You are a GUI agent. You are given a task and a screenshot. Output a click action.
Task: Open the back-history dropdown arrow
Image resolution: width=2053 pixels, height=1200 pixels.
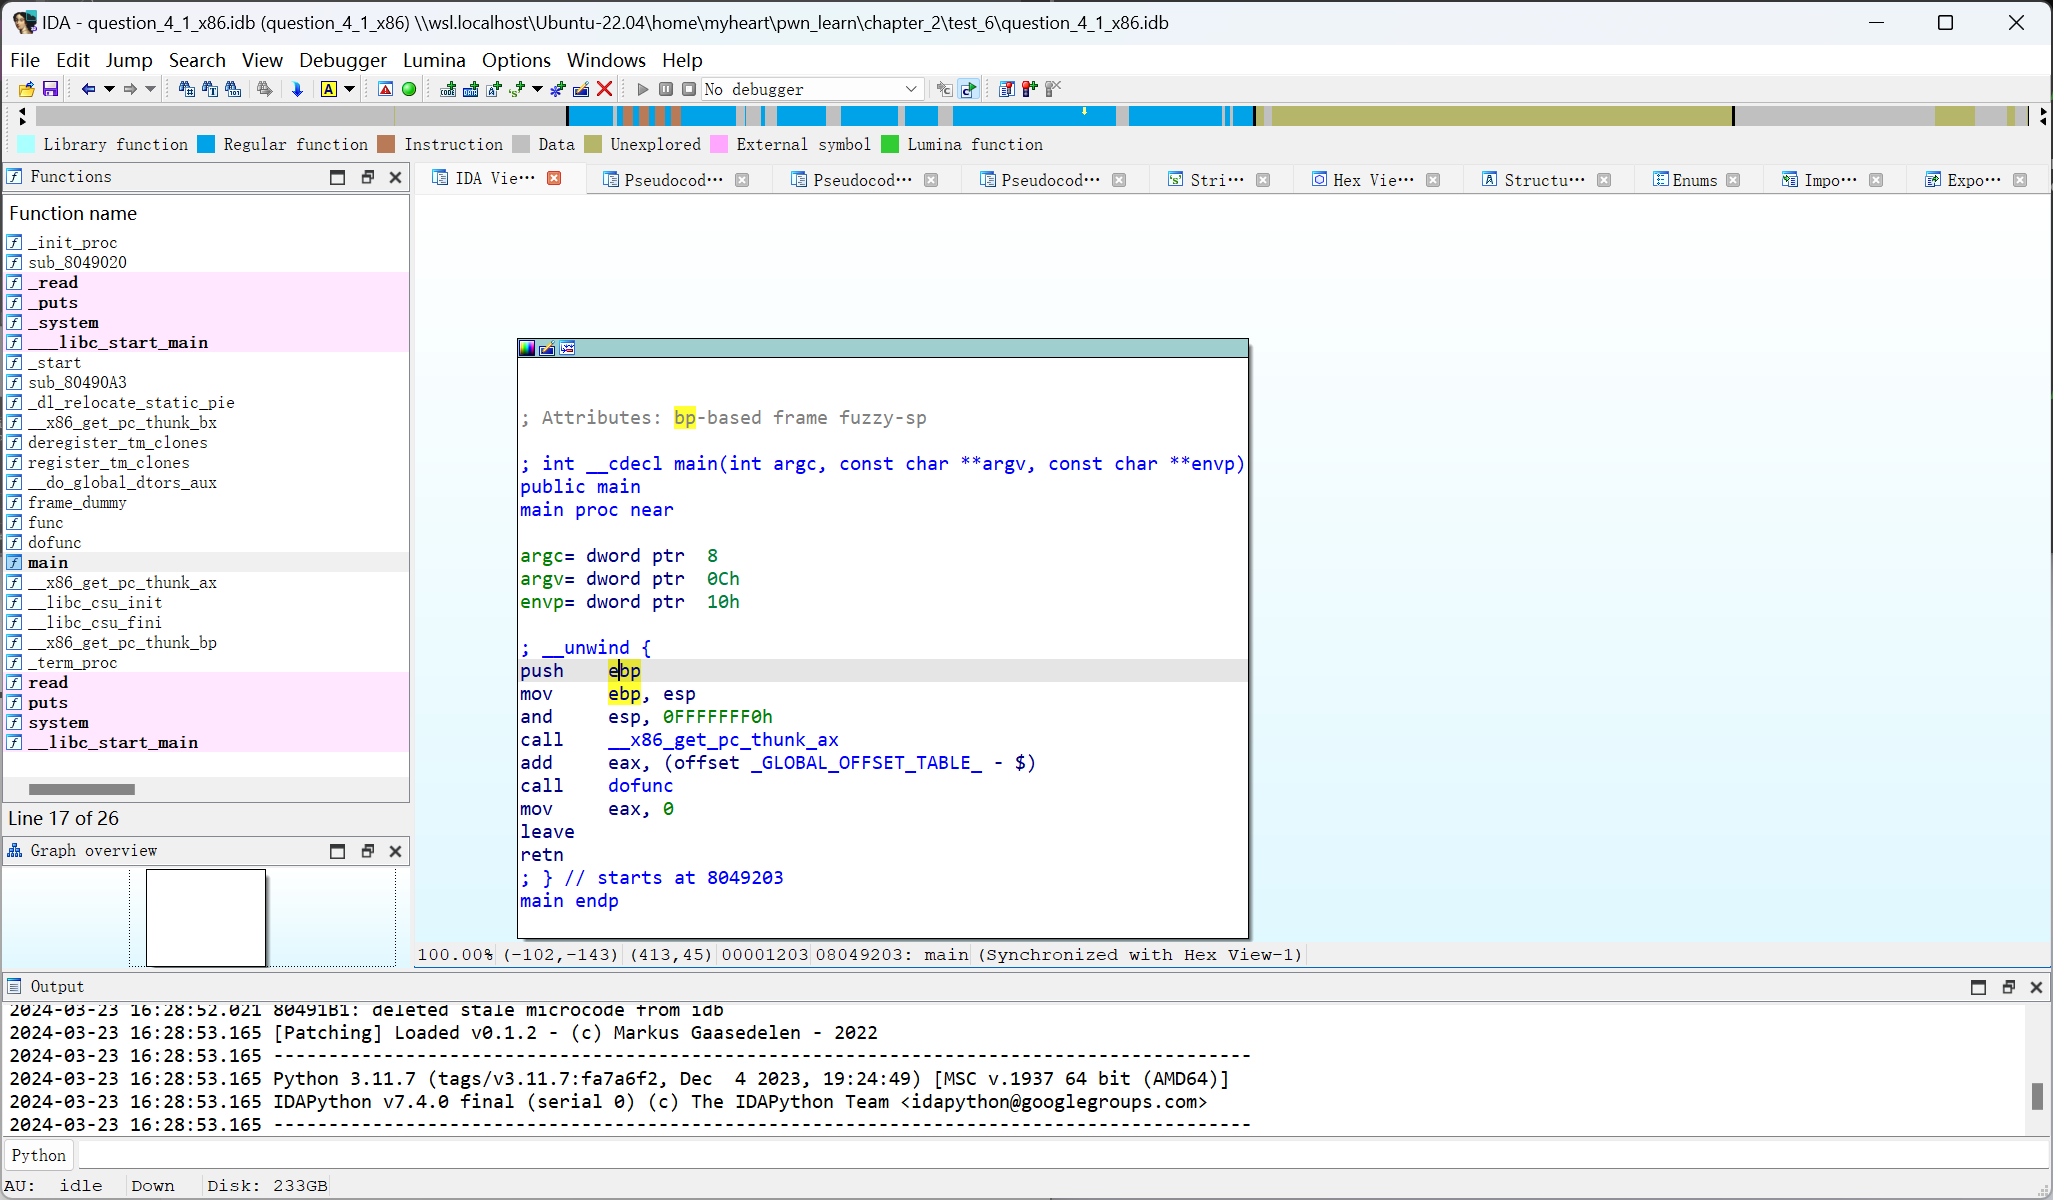pyautogui.click(x=109, y=89)
